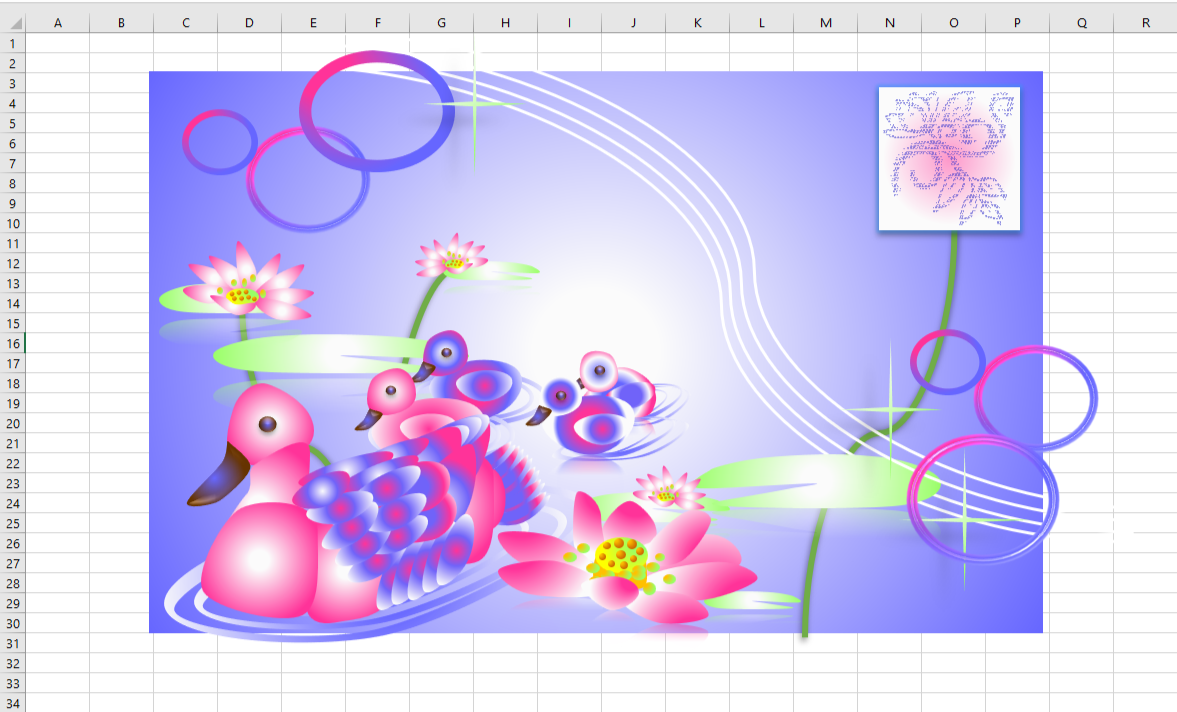Screen dimensions: 1177x712
Task: Select column L header
Action: coord(762,23)
